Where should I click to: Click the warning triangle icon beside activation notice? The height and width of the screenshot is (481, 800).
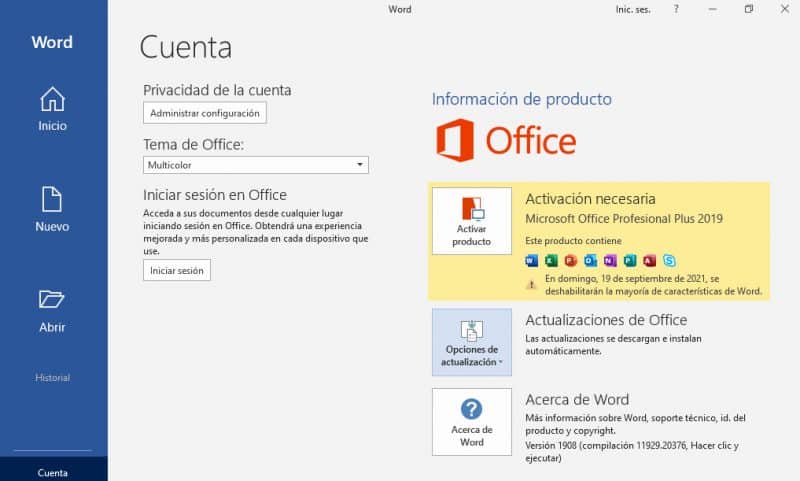click(532, 284)
